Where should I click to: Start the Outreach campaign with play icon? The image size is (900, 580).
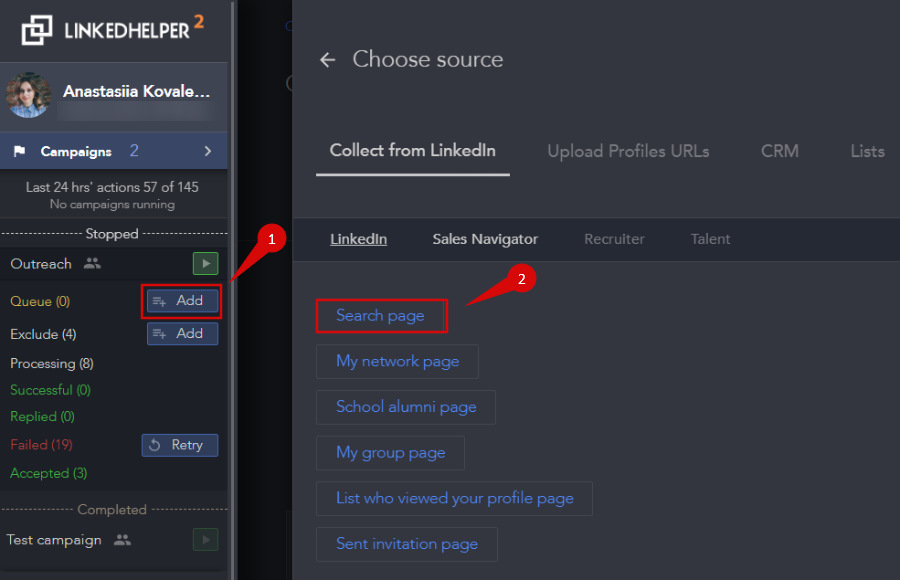205,264
